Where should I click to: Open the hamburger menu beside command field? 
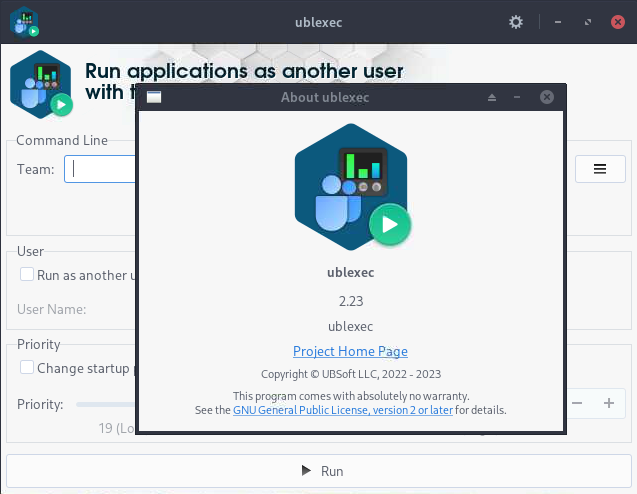pos(600,169)
